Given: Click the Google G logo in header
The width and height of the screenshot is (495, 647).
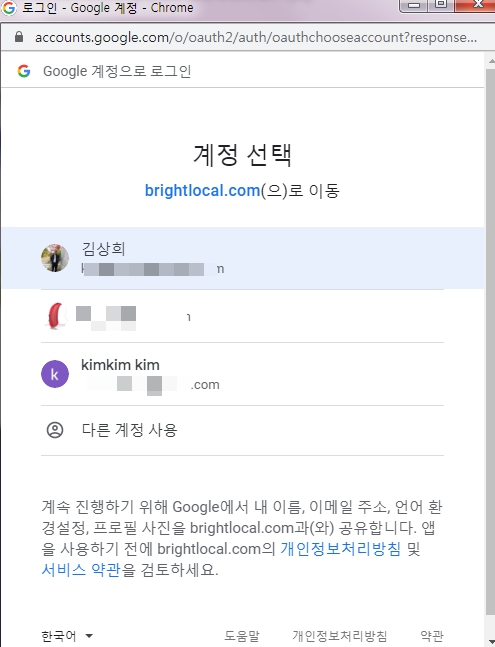Looking at the screenshot, I should 24,71.
